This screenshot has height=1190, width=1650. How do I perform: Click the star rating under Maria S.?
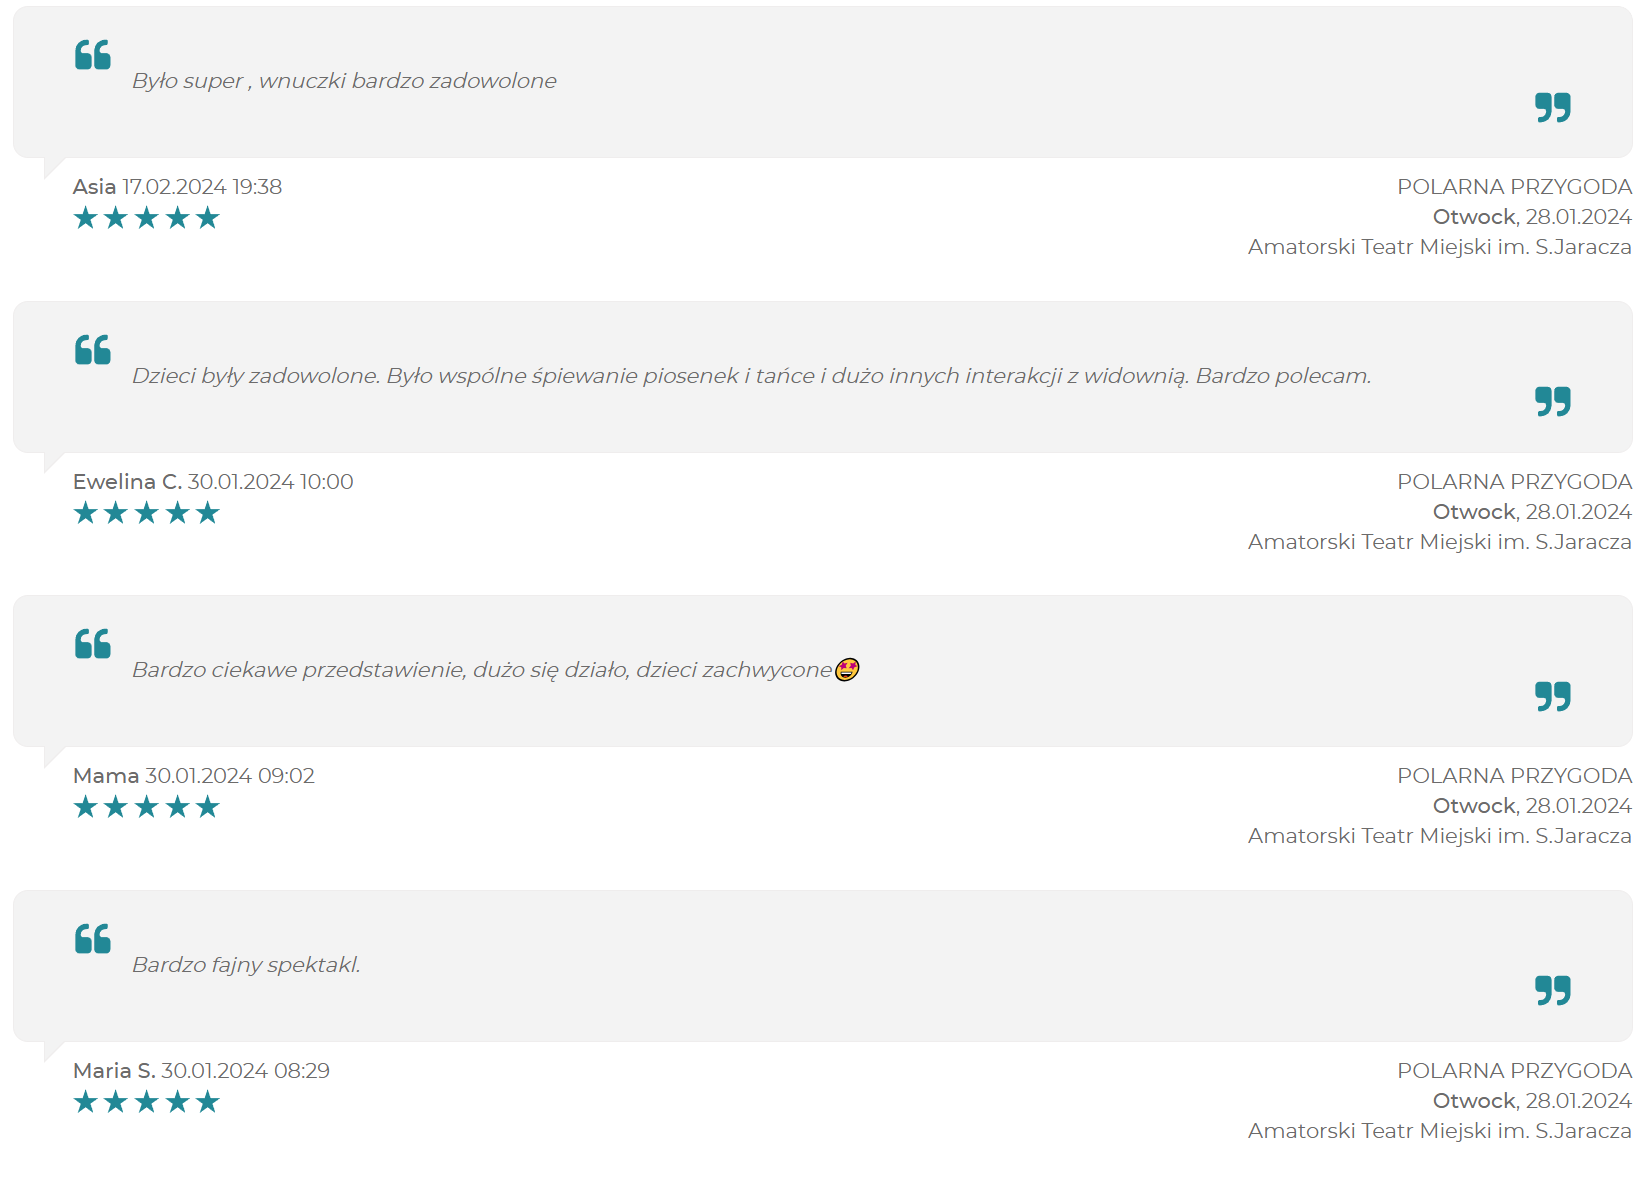(x=146, y=1102)
